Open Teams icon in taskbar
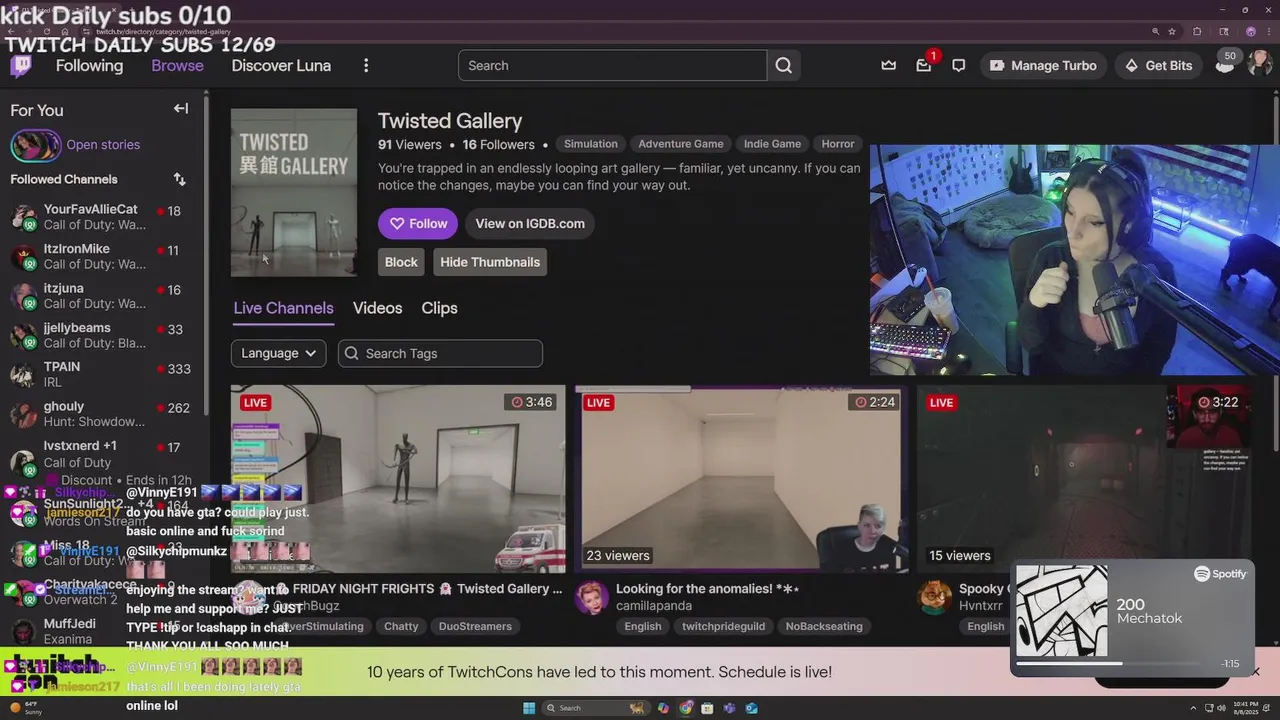1280x720 pixels. pos(729,708)
